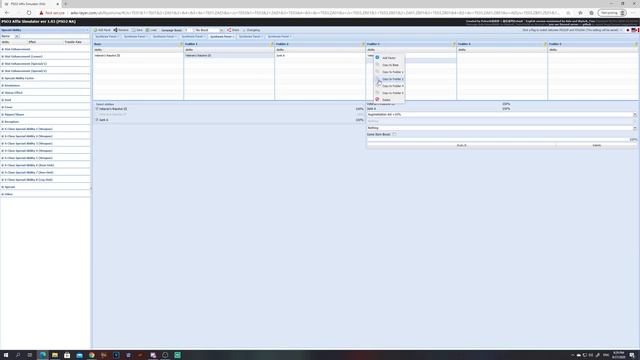This screenshot has height=360, width=640.
Task: Click the Fodder 5 panel header icon
Action: (x=636, y=44)
